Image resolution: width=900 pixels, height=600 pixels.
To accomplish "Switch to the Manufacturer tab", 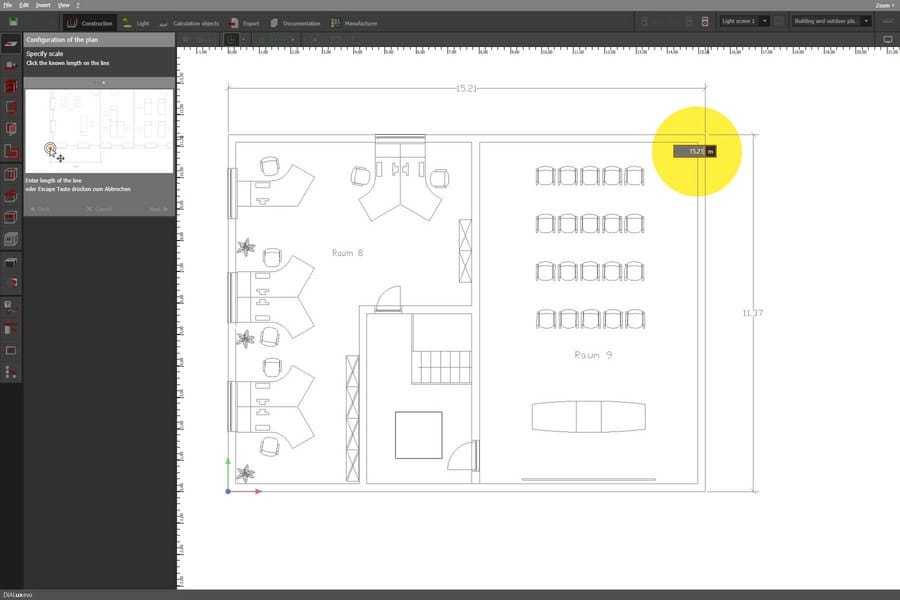I will pos(354,24).
